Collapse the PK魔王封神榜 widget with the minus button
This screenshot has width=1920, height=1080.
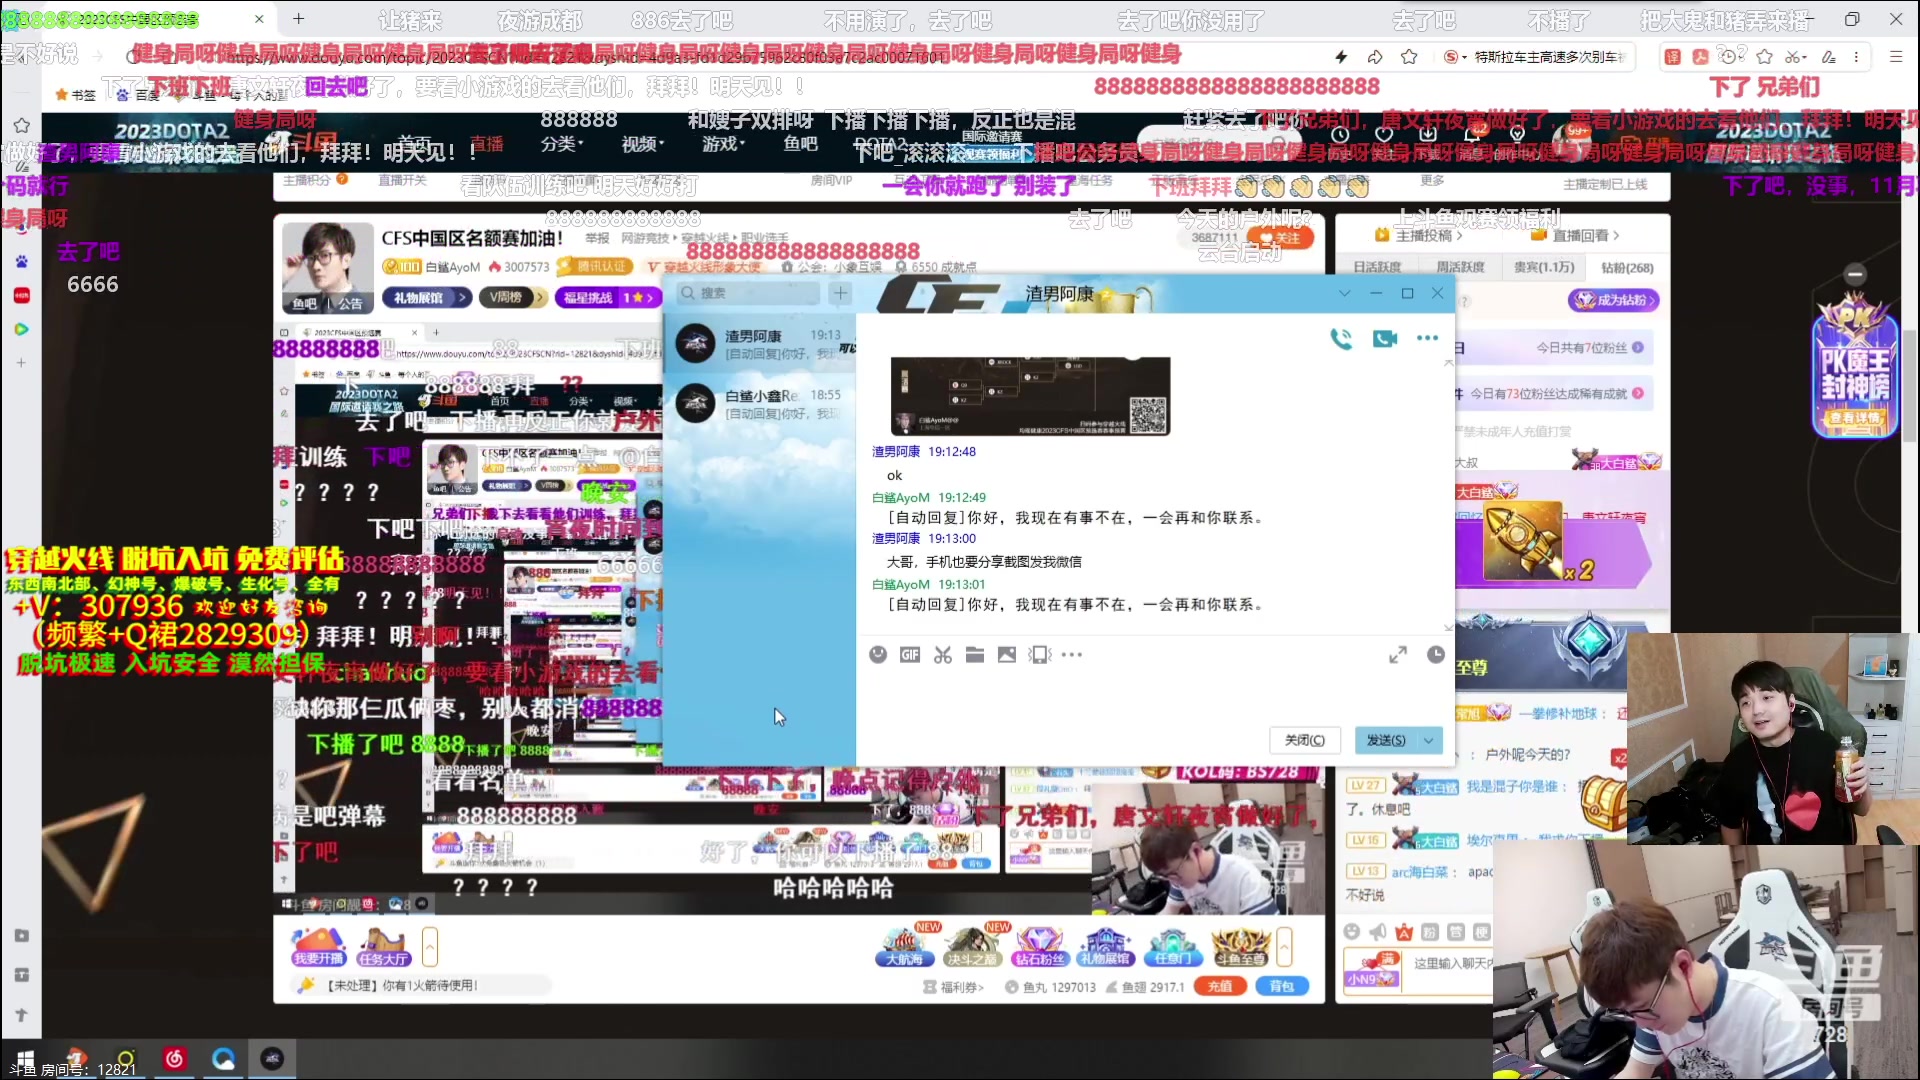point(1855,274)
